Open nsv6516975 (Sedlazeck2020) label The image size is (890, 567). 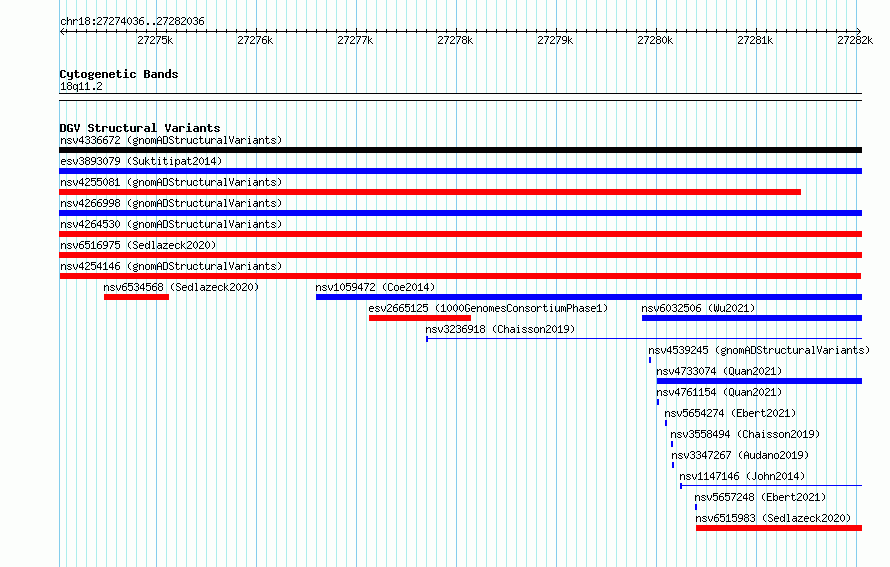click(138, 245)
